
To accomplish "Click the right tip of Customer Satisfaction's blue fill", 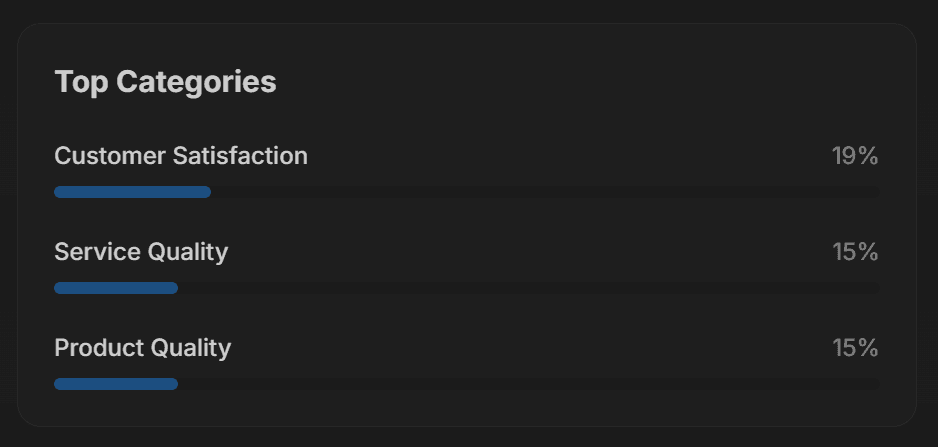I will [x=206, y=192].
